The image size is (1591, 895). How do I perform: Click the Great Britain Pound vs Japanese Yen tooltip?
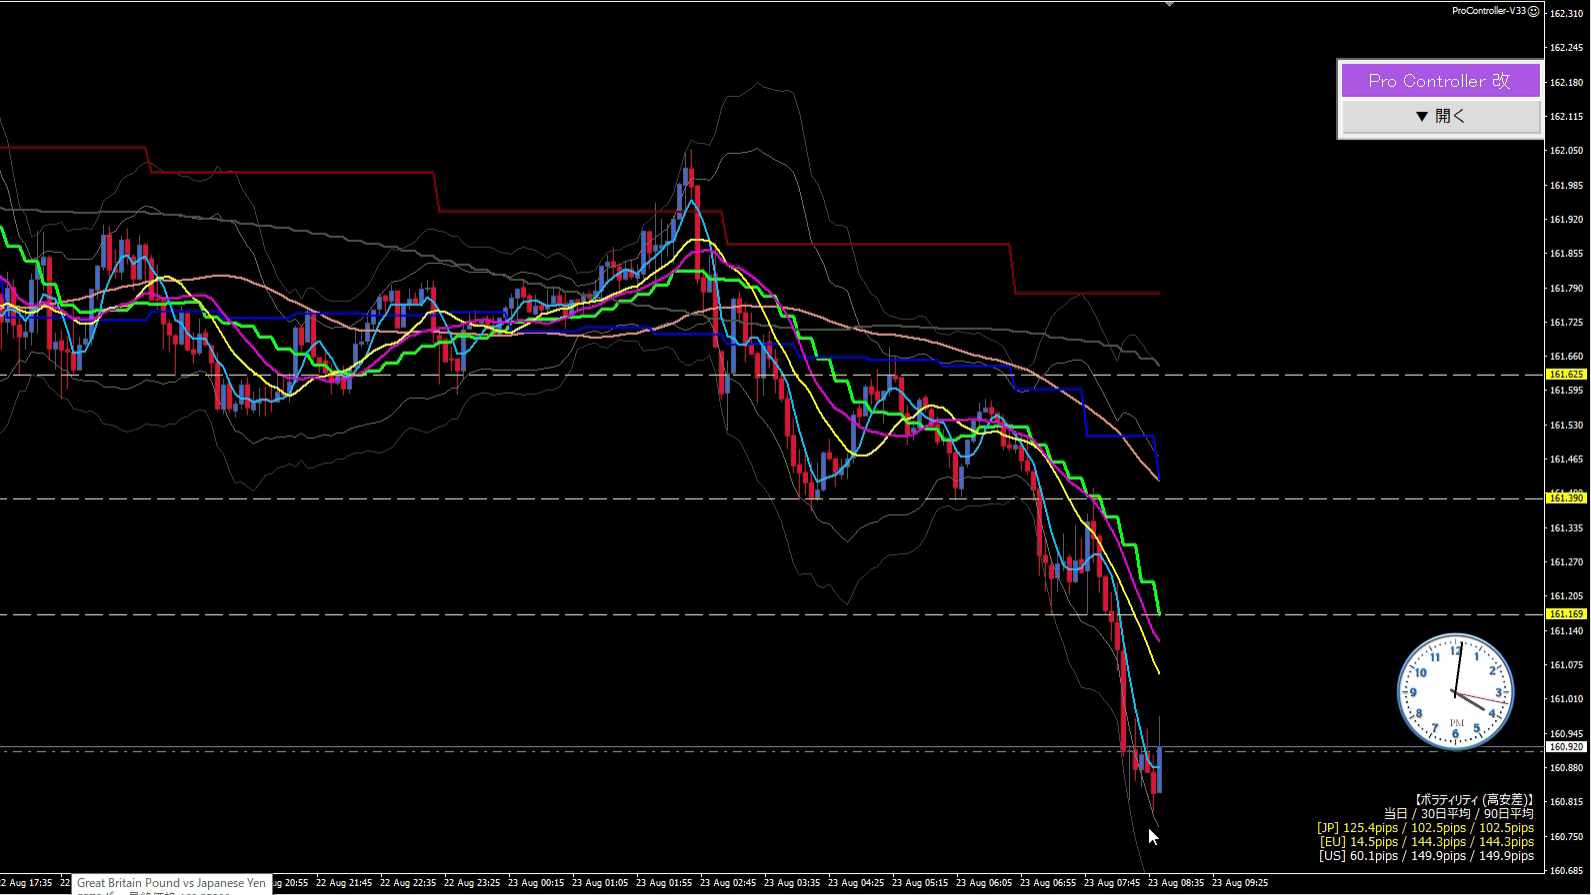point(172,883)
